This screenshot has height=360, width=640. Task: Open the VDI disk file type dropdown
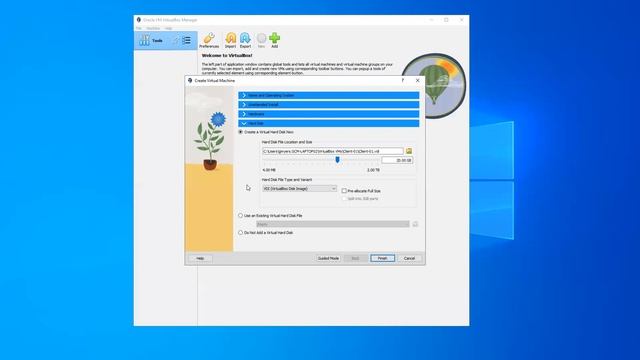tap(300, 189)
